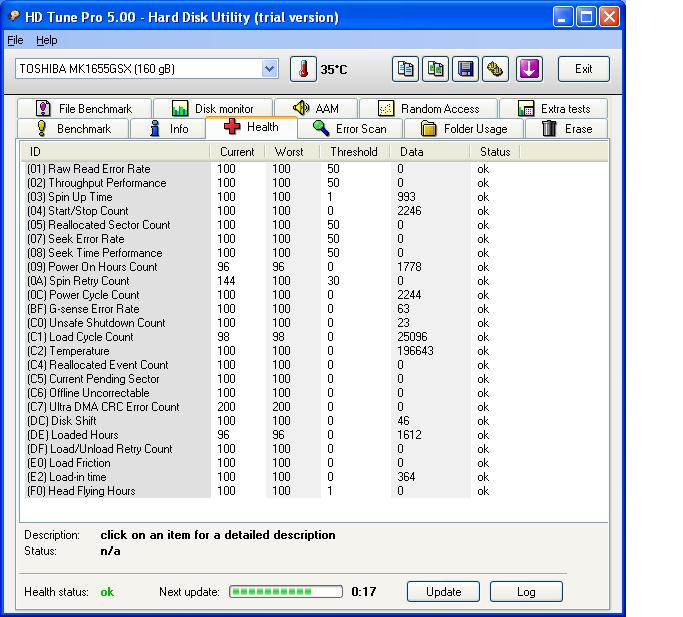Save screenshot floppy disk icon
The image size is (683, 617).
[x=465, y=69]
